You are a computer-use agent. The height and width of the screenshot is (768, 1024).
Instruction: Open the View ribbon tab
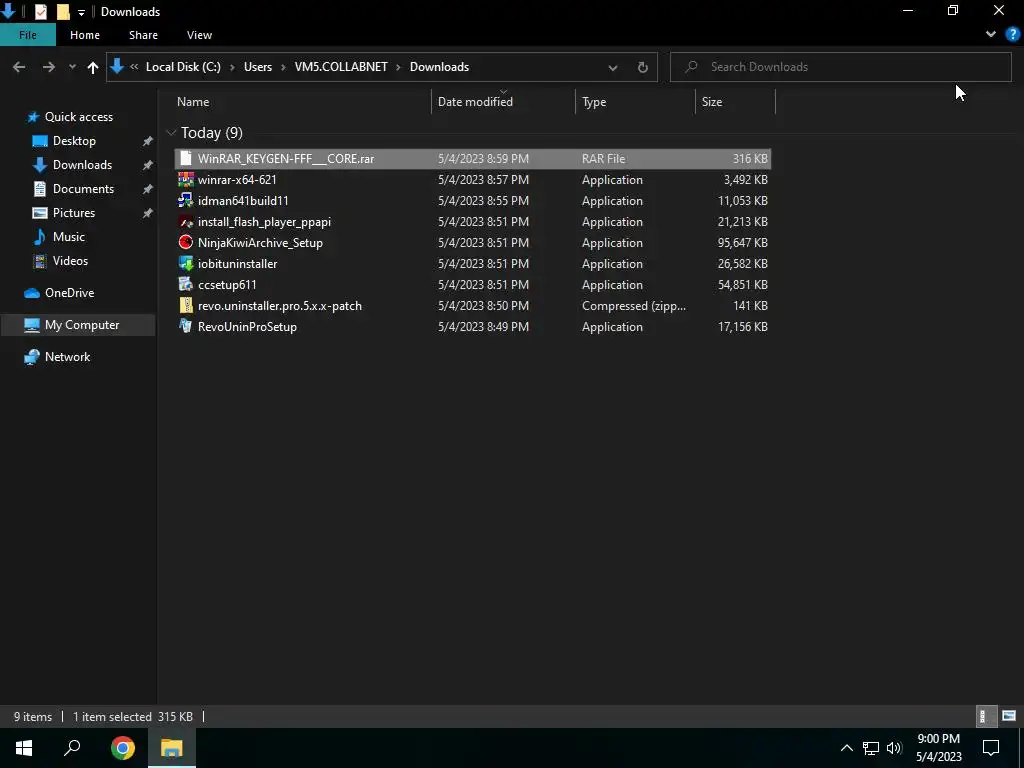[x=199, y=35]
